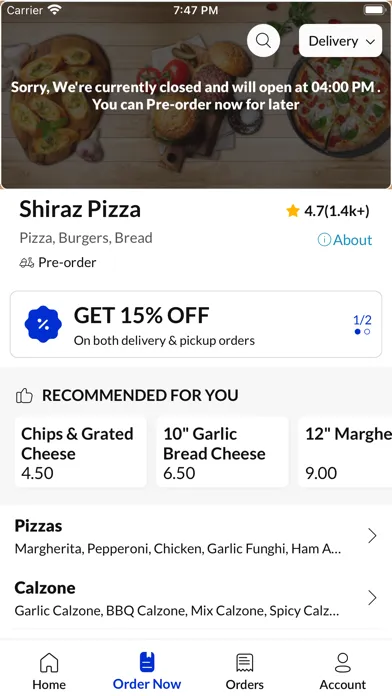Expand the Pizzas category chevron
This screenshot has width=392, height=696.
[372, 536]
